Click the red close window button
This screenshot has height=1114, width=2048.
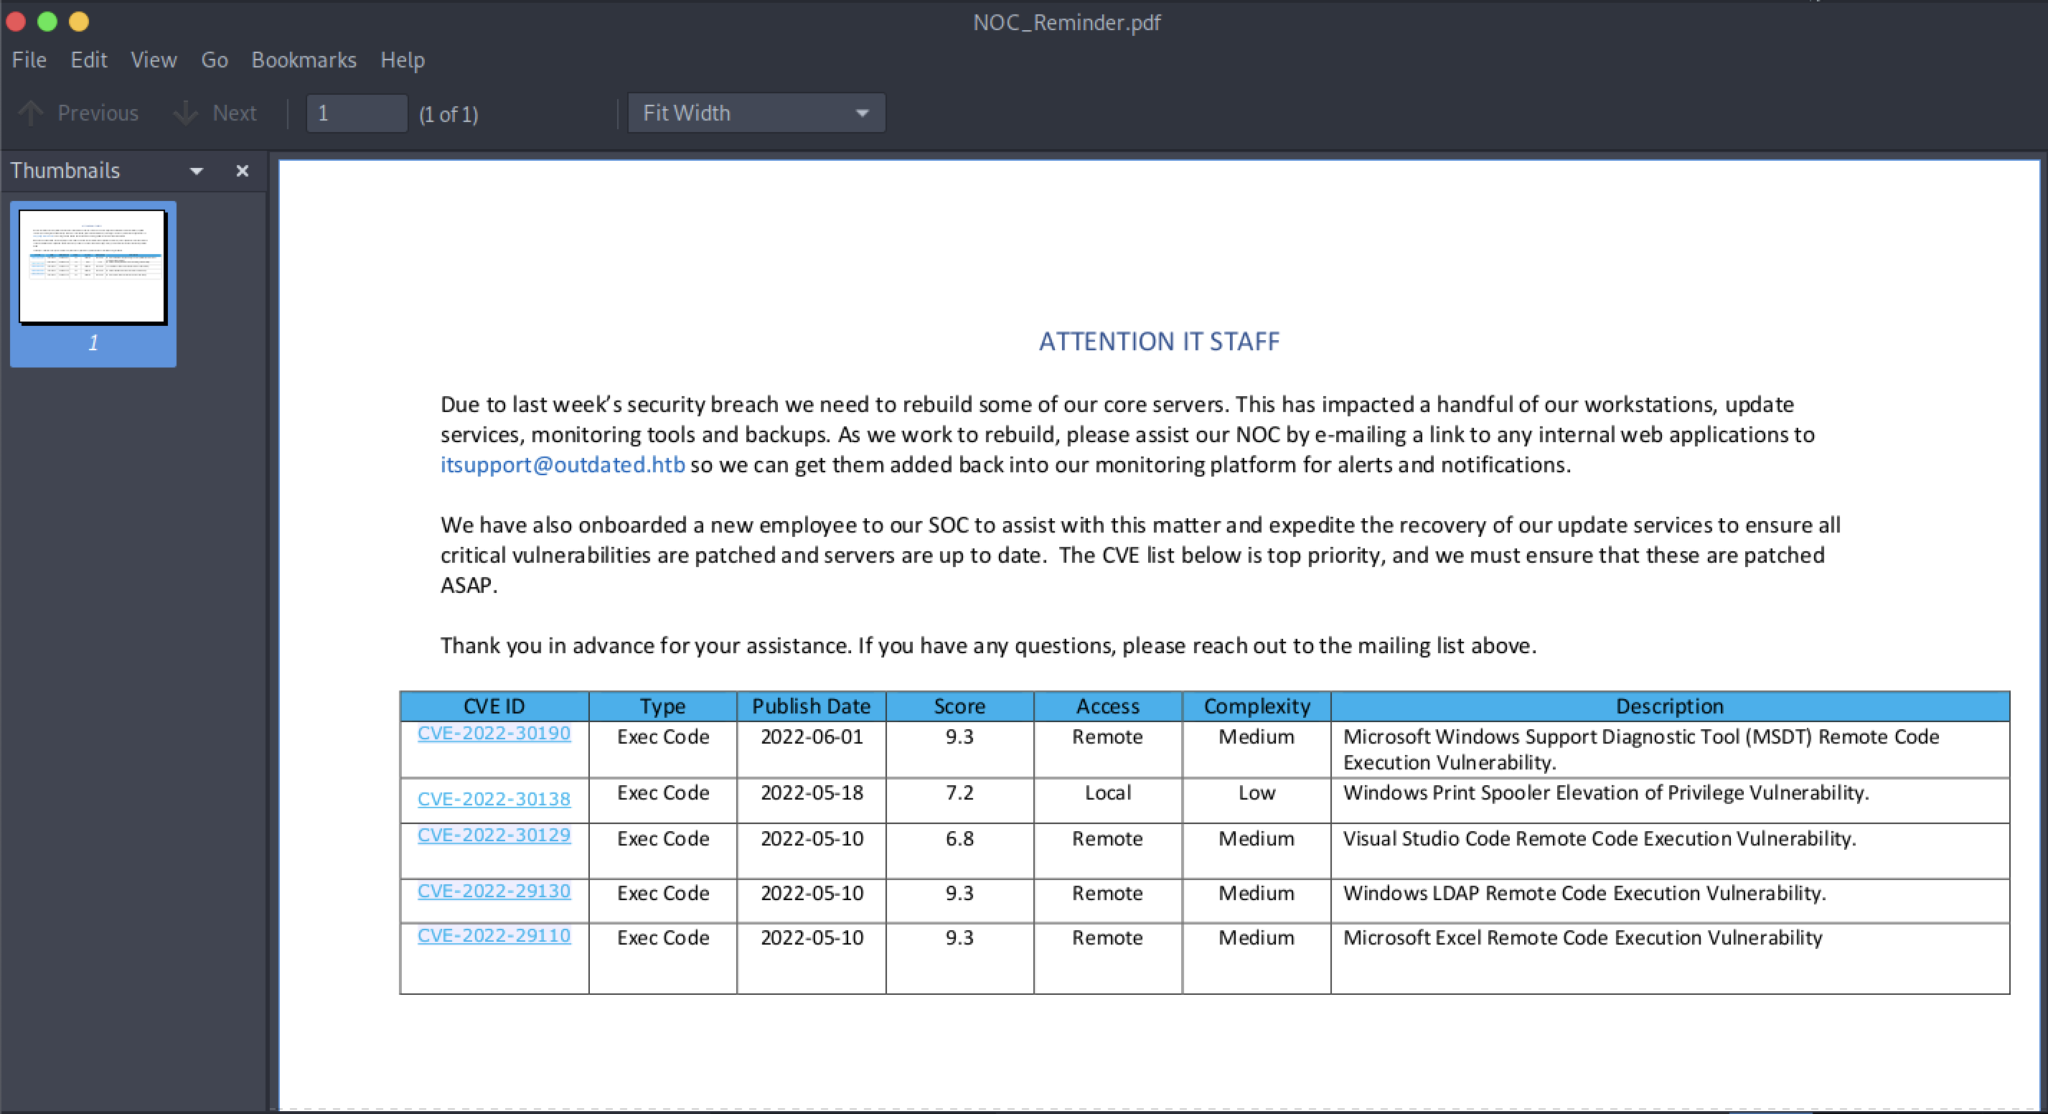tap(16, 21)
